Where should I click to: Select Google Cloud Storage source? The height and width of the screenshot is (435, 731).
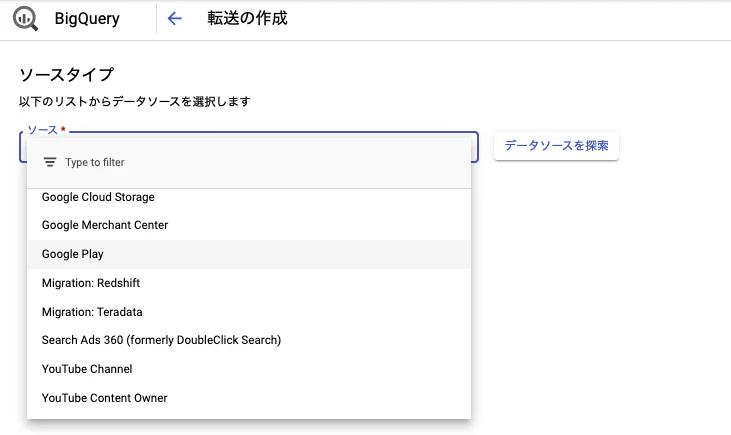click(x=249, y=197)
